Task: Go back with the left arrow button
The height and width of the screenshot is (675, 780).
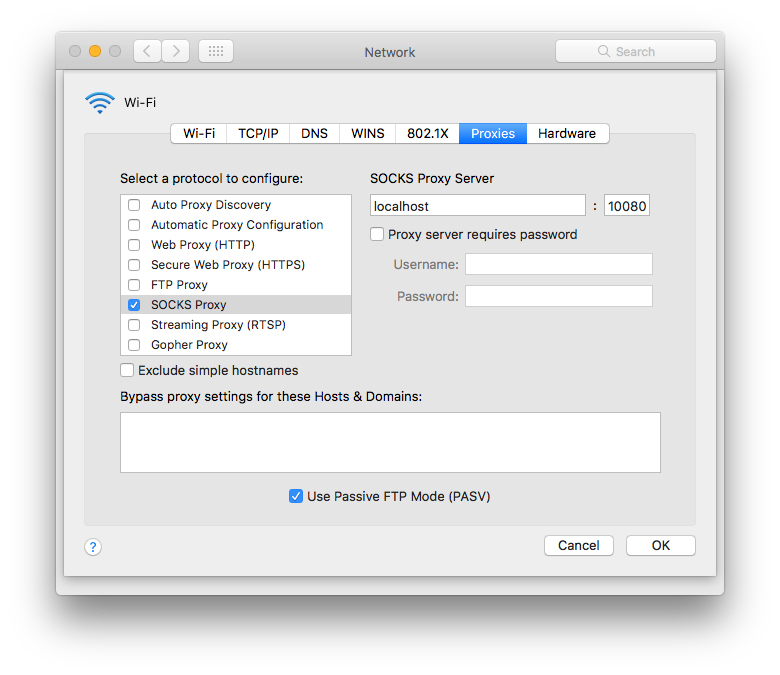Action: pos(147,51)
